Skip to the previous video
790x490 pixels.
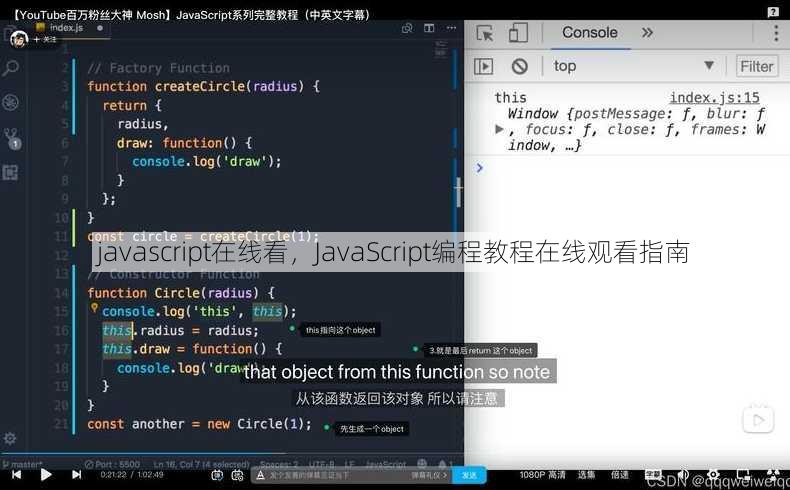pyautogui.click(x=17, y=474)
